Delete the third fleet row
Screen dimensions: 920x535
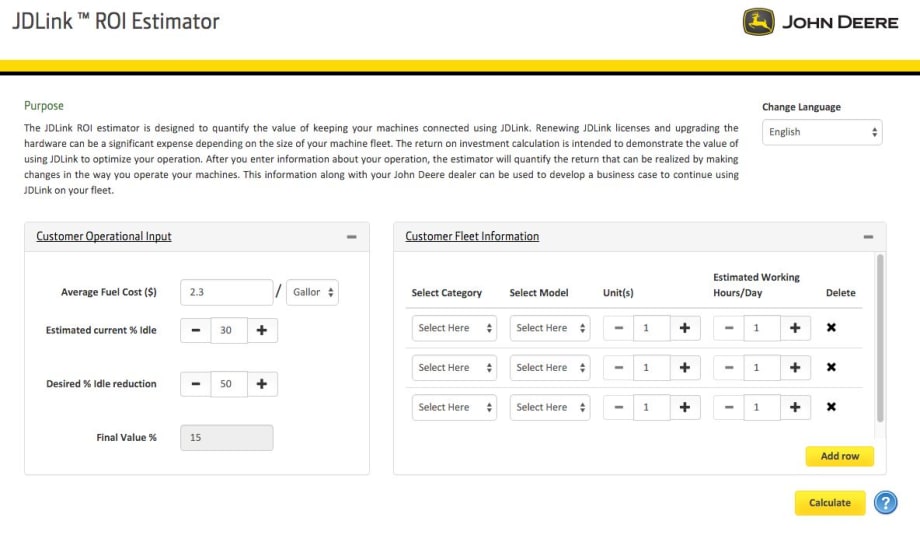click(831, 407)
